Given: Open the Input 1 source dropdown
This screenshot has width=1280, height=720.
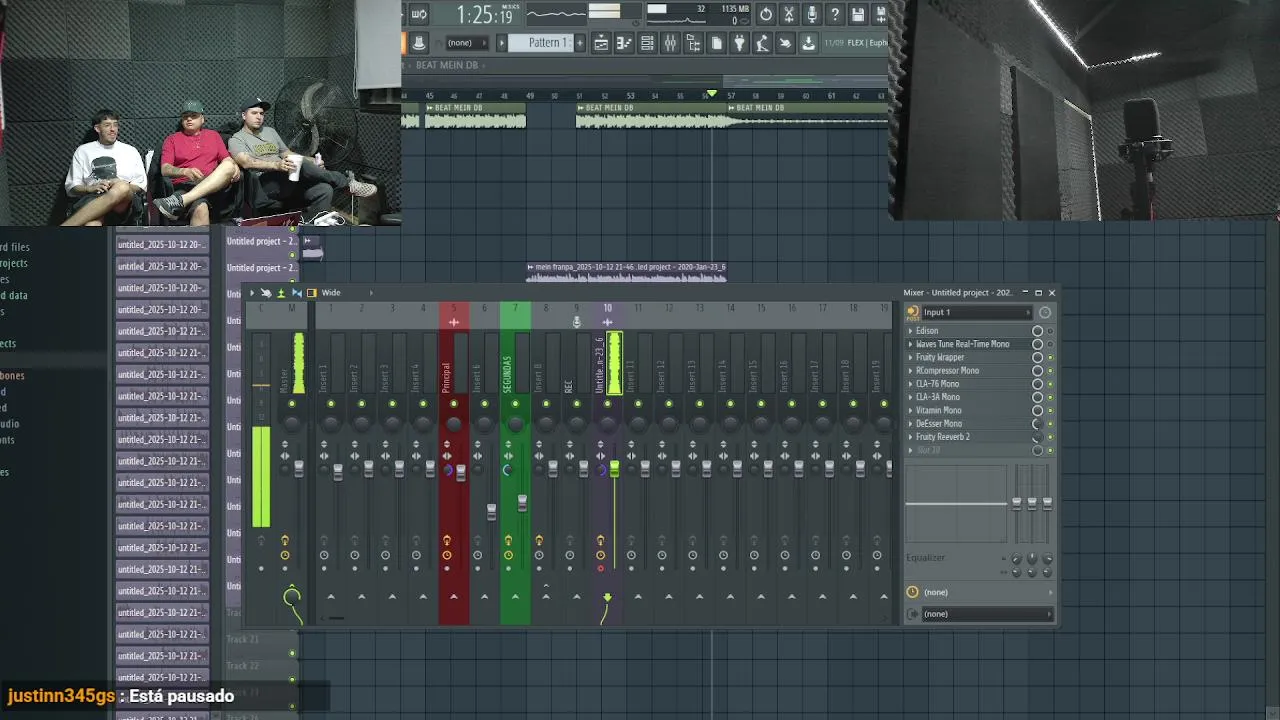Looking at the screenshot, I should 975,312.
